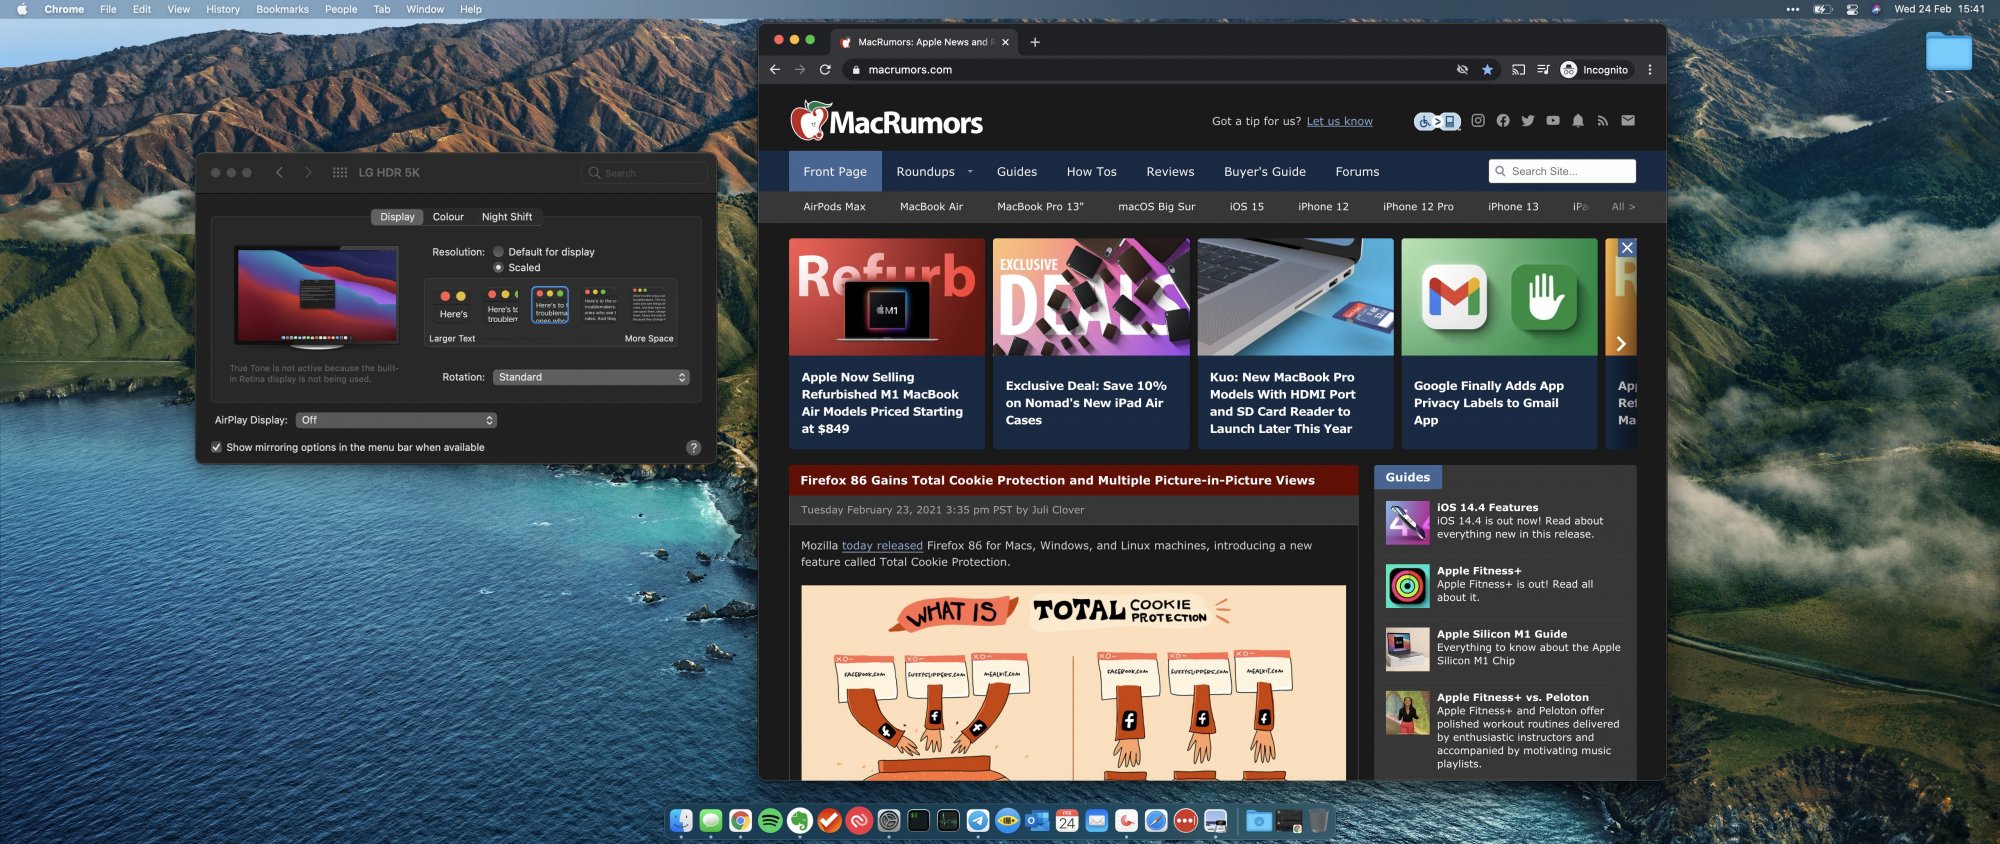The width and height of the screenshot is (2000, 844).
Task: Open Safari from the Dock
Action: point(1156,821)
